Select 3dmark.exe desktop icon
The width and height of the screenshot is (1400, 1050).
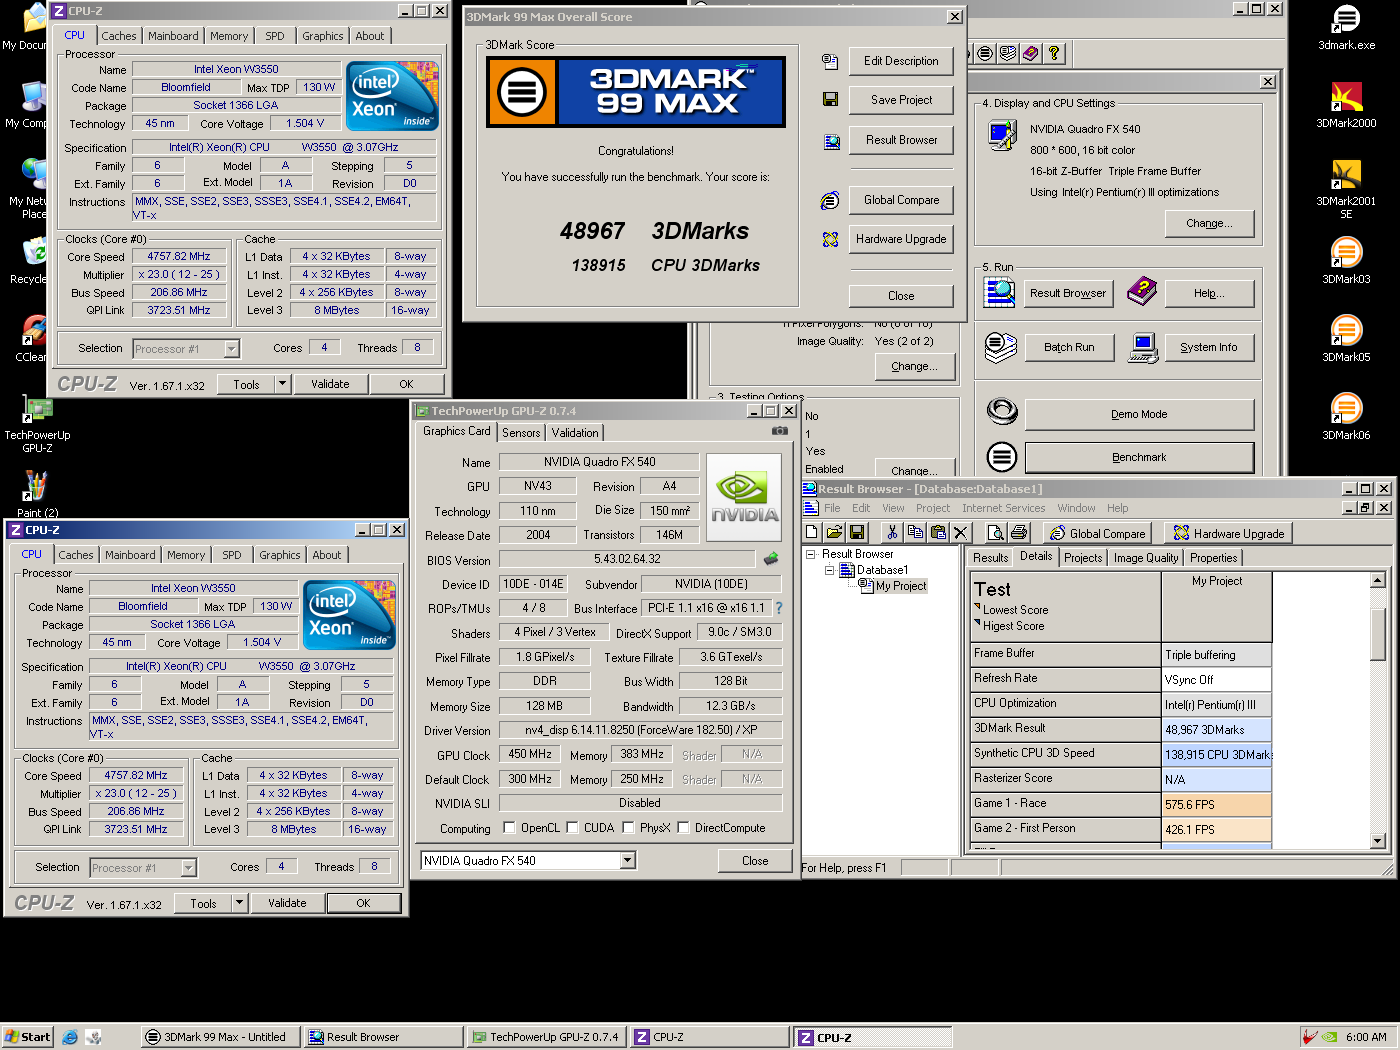point(1346,27)
